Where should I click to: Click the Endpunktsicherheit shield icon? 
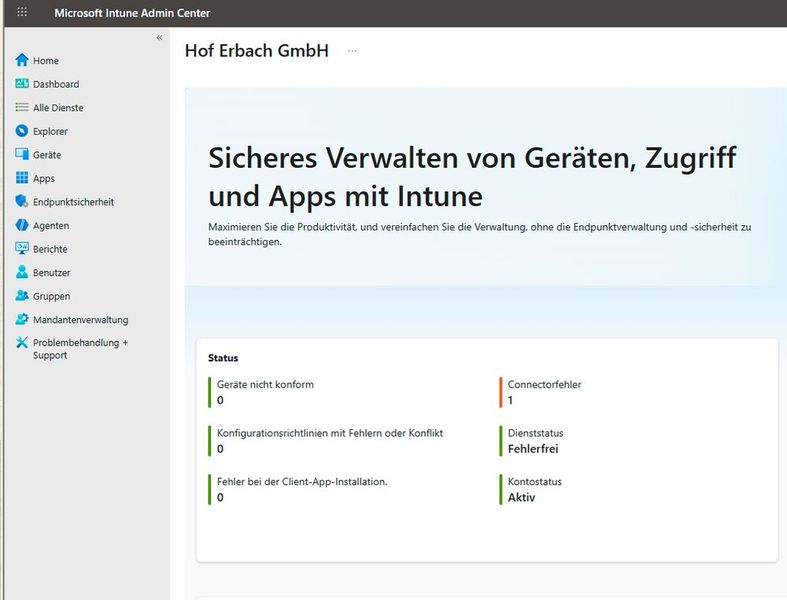point(22,202)
